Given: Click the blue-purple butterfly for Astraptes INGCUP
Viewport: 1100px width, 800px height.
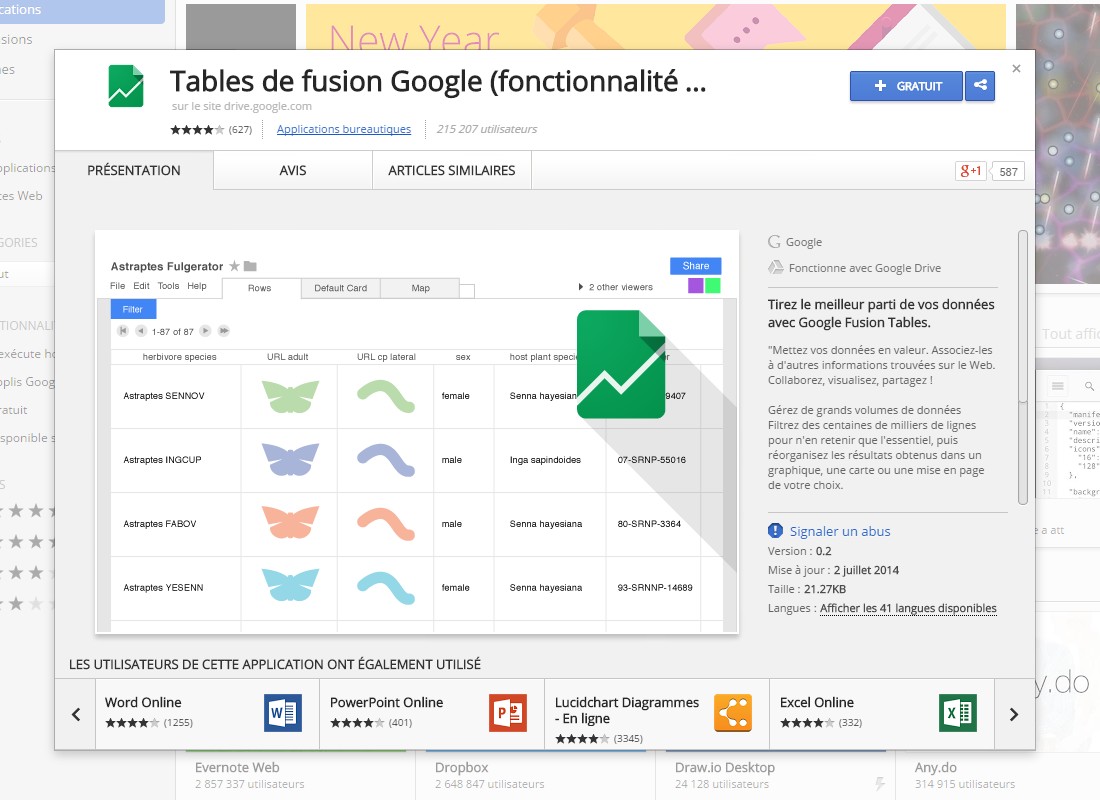Looking at the screenshot, I should tap(290, 460).
